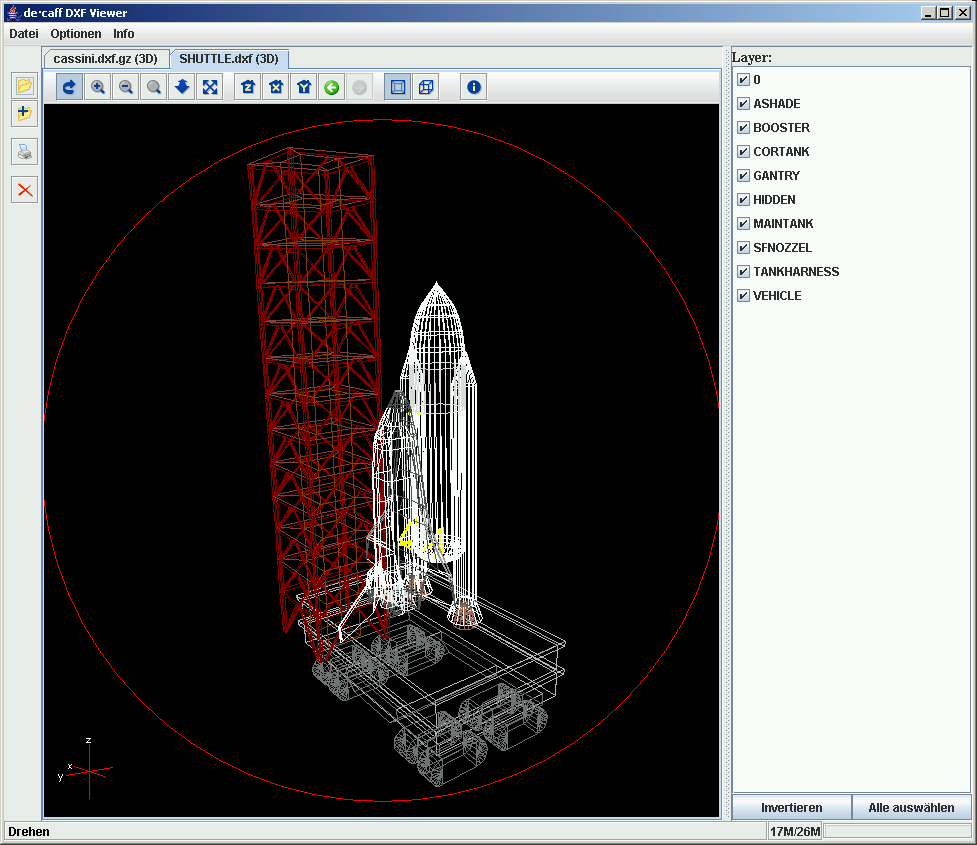The width and height of the screenshot is (977, 845).
Task: Click the Invertieren button
Action: (x=791, y=807)
